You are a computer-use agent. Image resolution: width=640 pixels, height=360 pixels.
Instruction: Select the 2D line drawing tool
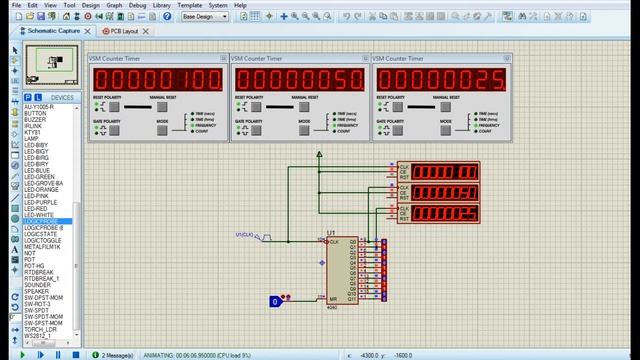coord(15,198)
